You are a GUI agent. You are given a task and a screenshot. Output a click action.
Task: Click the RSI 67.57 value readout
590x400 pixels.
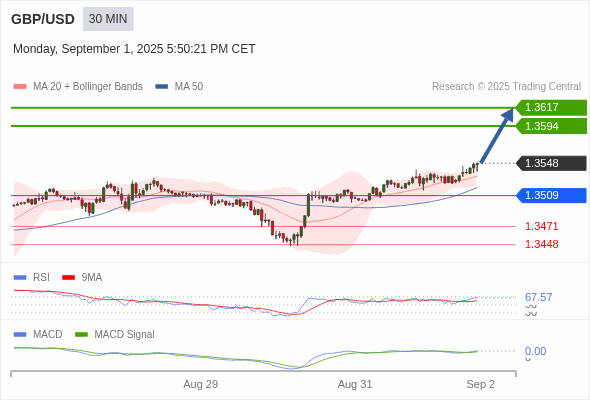click(538, 297)
